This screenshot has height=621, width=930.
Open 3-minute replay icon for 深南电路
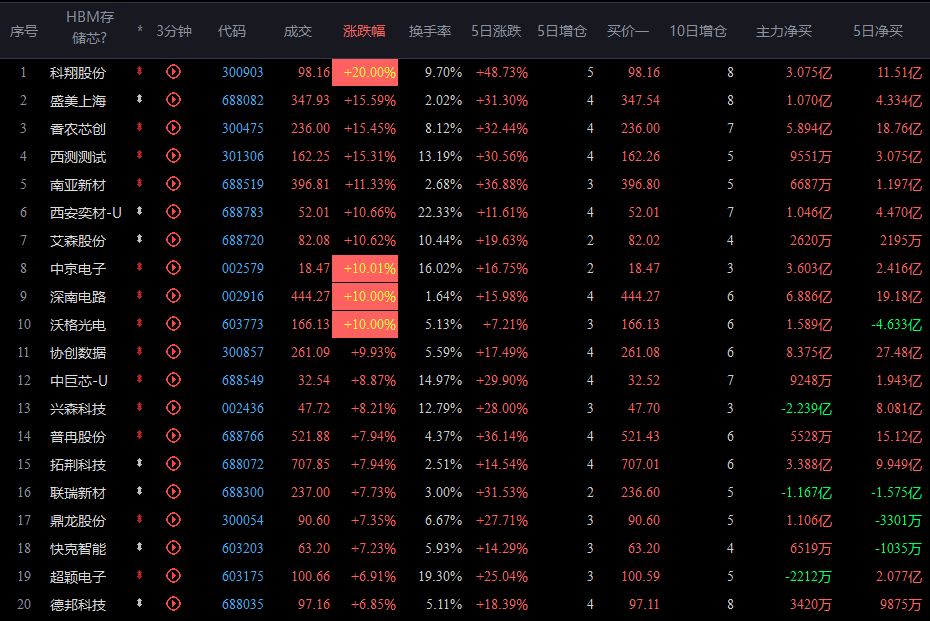(x=173, y=296)
